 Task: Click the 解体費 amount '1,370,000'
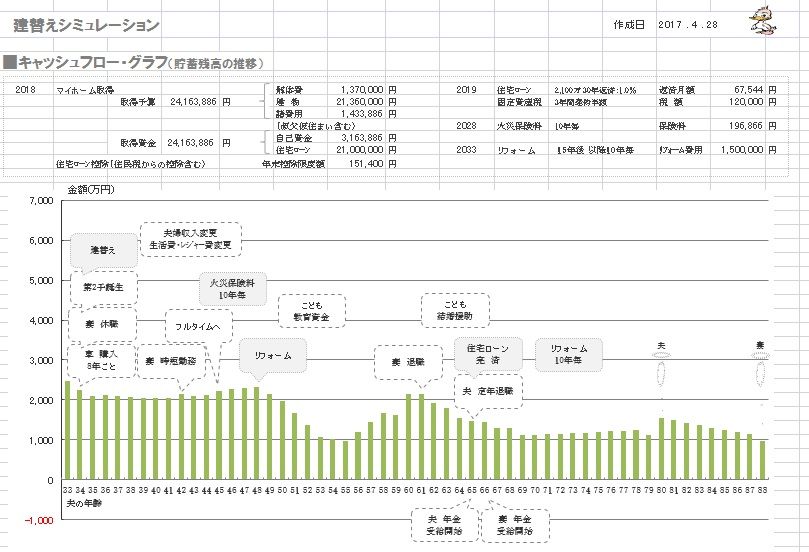pyautogui.click(x=362, y=90)
